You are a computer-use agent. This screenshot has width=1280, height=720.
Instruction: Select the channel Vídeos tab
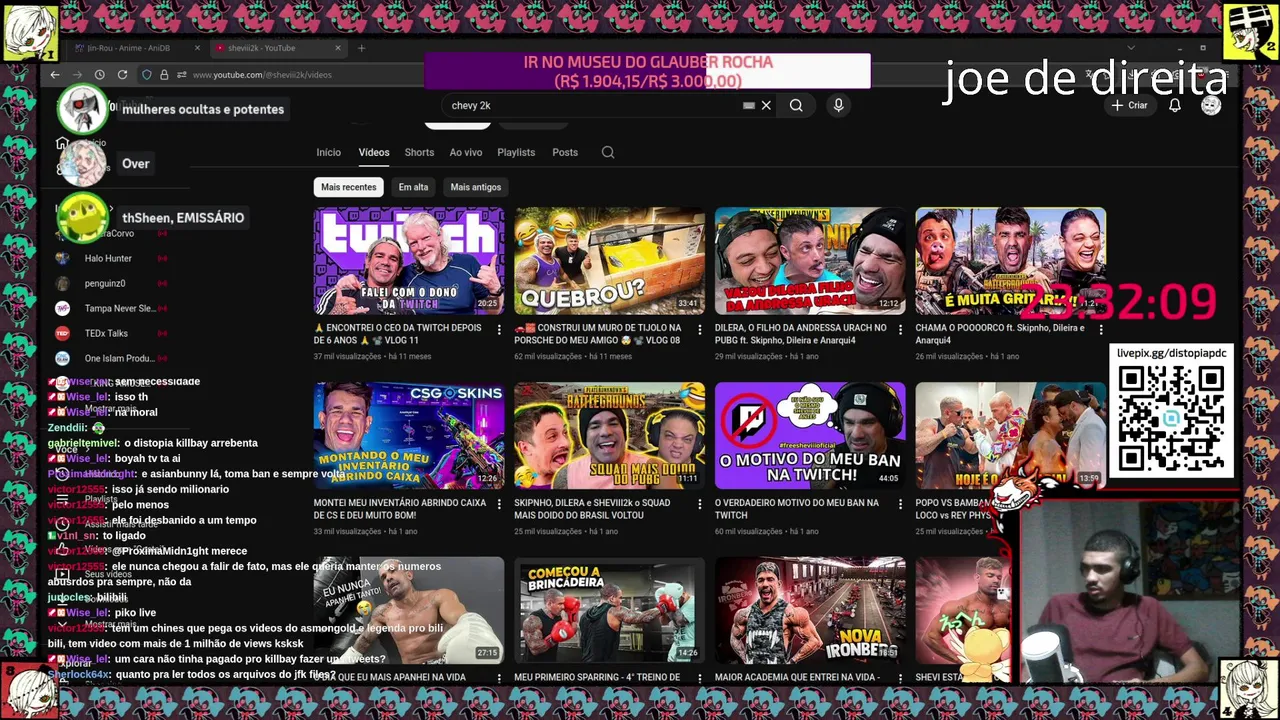coord(374,152)
